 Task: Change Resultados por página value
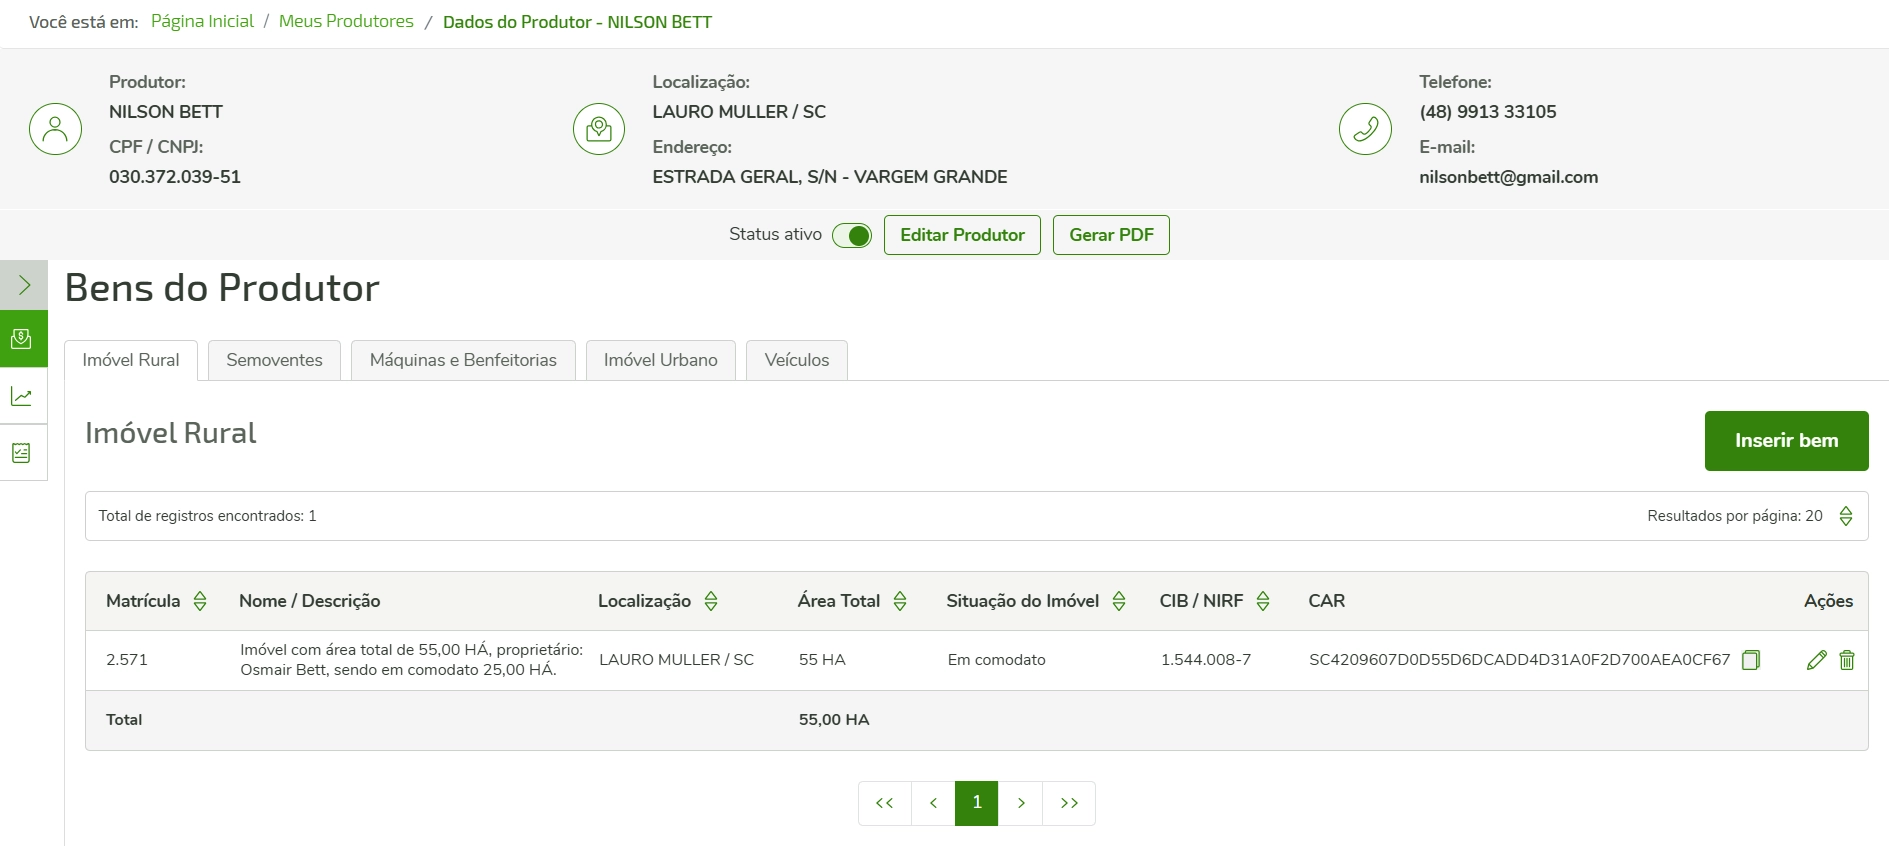point(1845,516)
